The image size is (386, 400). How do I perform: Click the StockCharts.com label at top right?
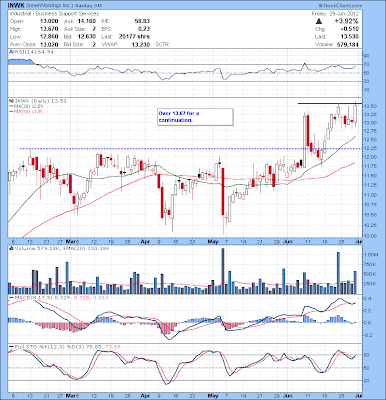pos(340,6)
